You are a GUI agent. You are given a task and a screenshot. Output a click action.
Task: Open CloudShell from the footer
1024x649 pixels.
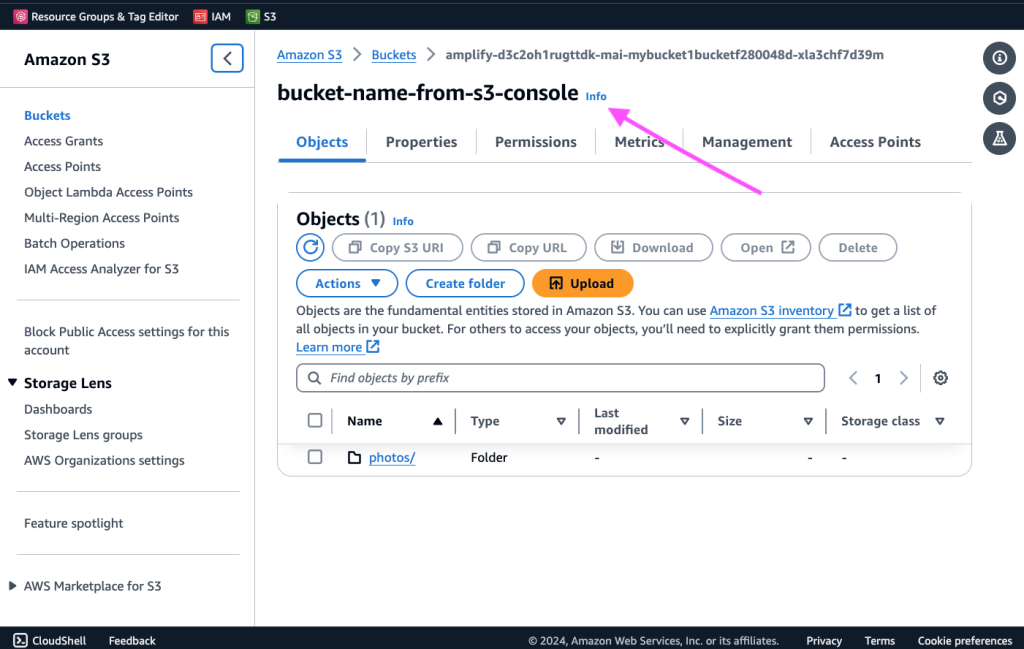(x=50, y=641)
